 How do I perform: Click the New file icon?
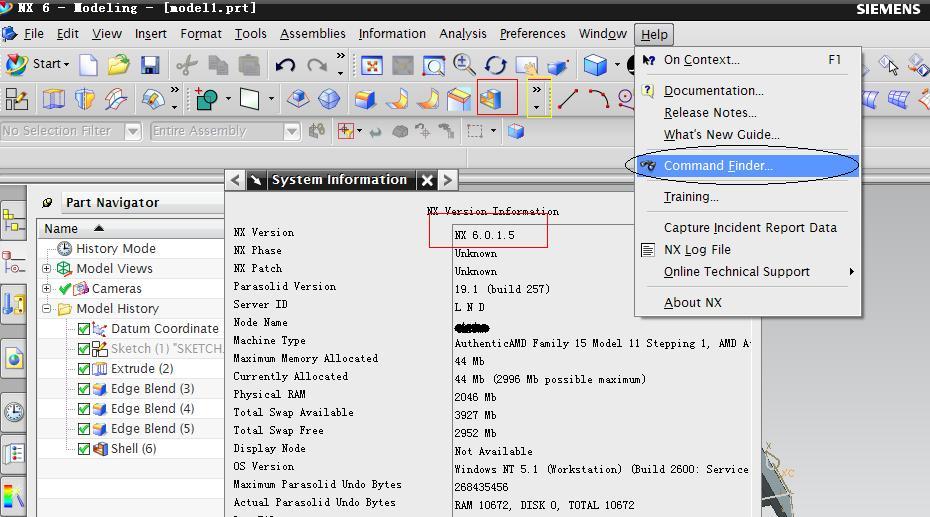tap(88, 65)
